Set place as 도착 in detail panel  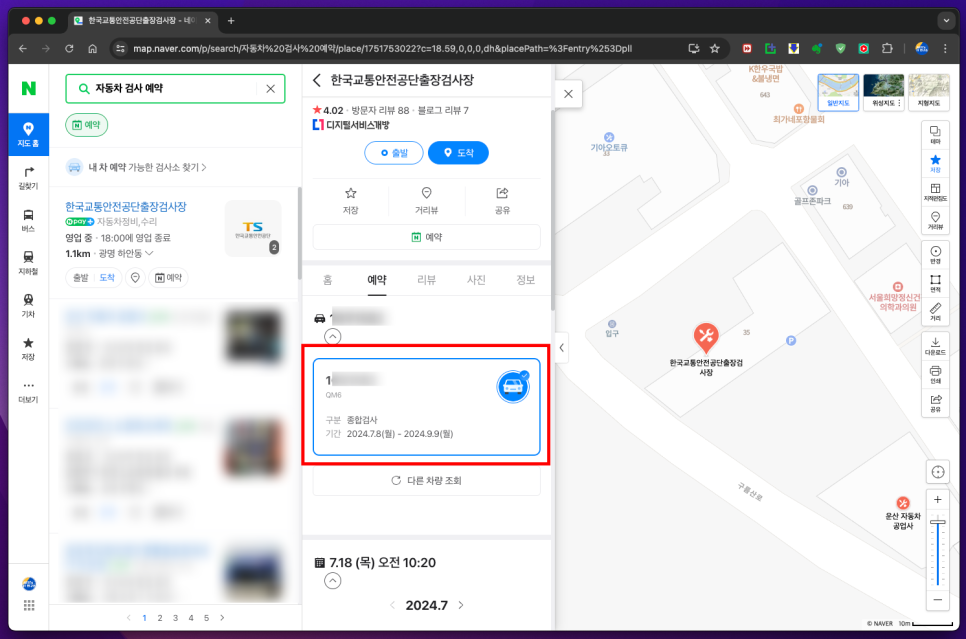[x=458, y=153]
